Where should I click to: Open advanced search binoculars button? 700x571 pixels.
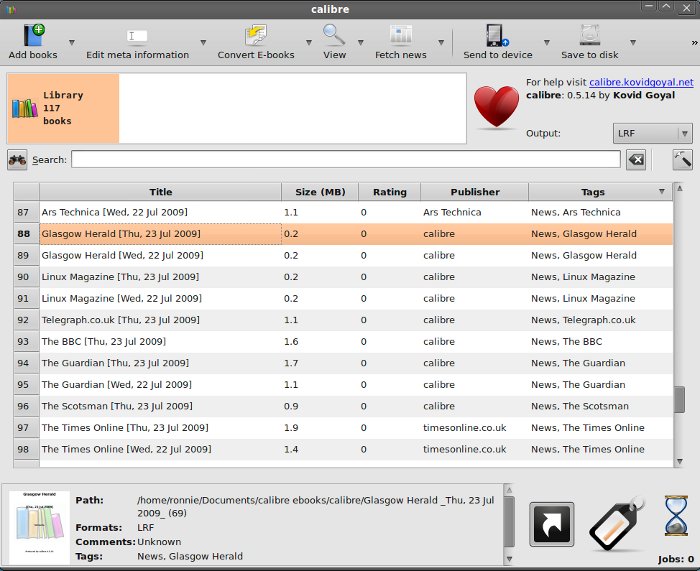(17, 160)
